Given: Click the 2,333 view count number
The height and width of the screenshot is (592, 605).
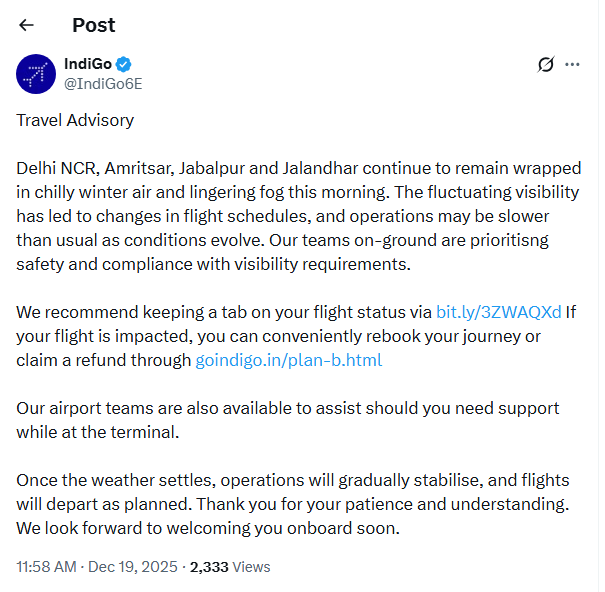Looking at the screenshot, I should click(x=209, y=567).
